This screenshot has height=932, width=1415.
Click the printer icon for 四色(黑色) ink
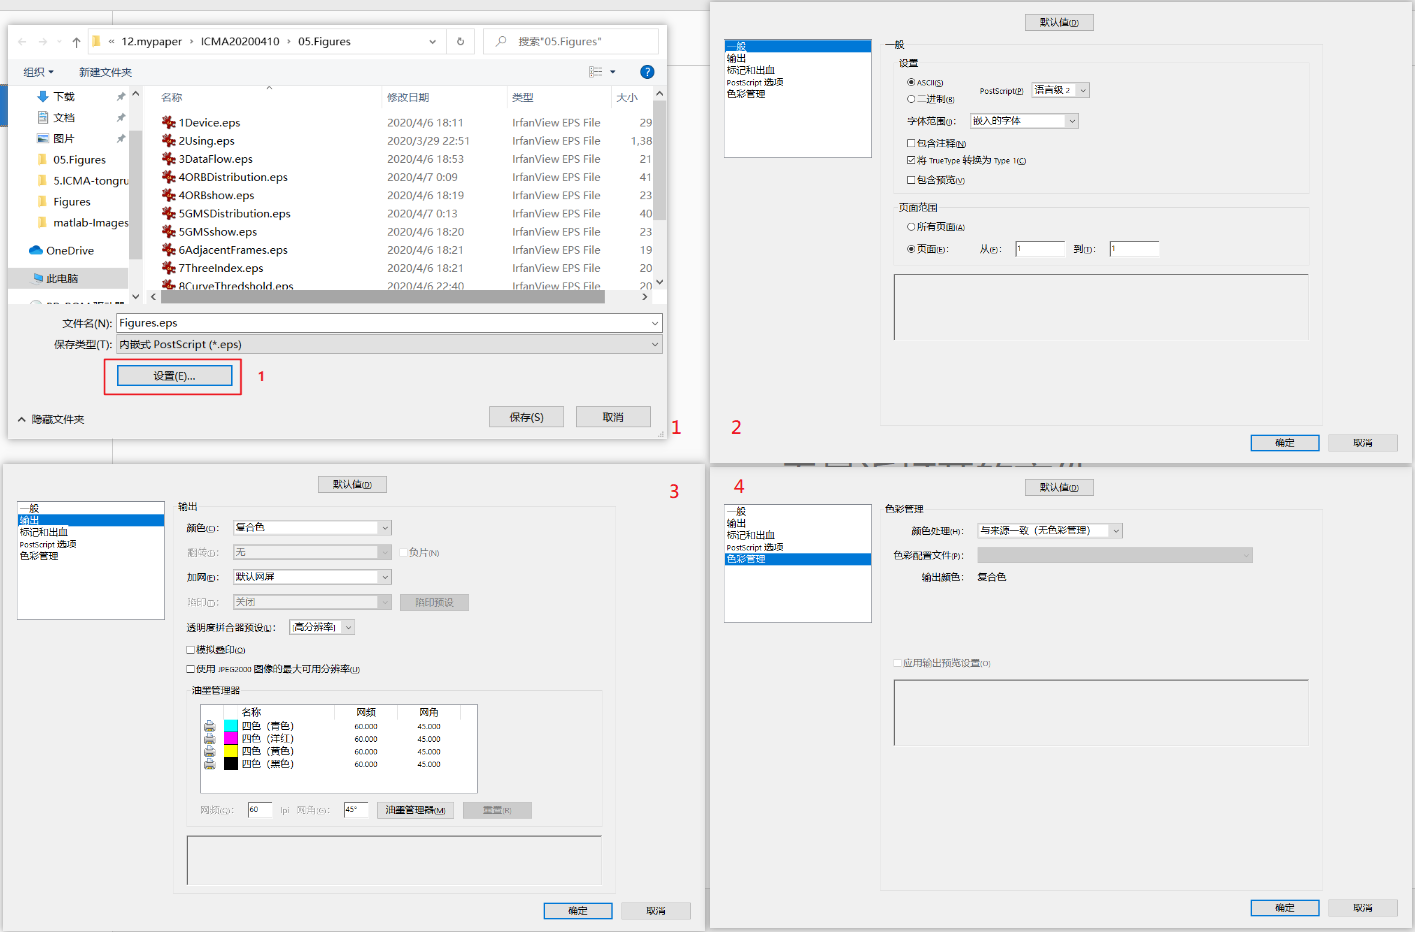(x=210, y=764)
